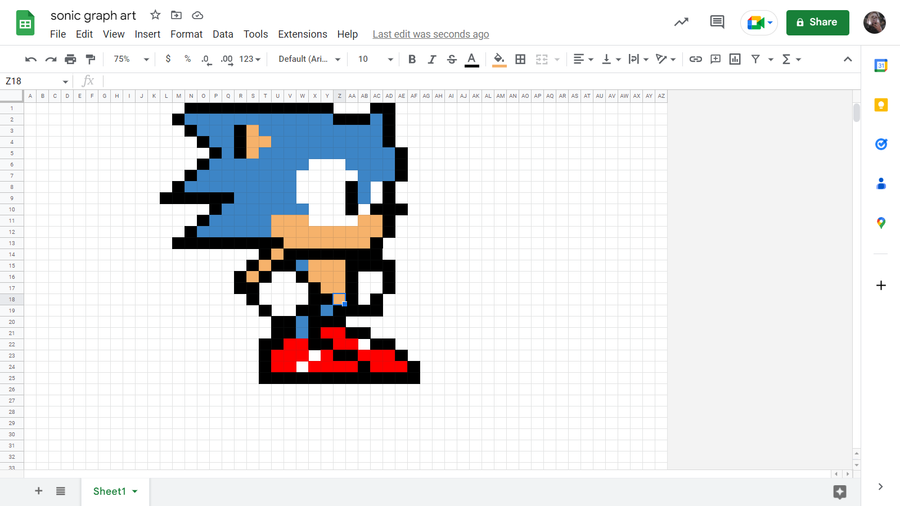Format as currency
This screenshot has width=900, height=506.
(168, 59)
